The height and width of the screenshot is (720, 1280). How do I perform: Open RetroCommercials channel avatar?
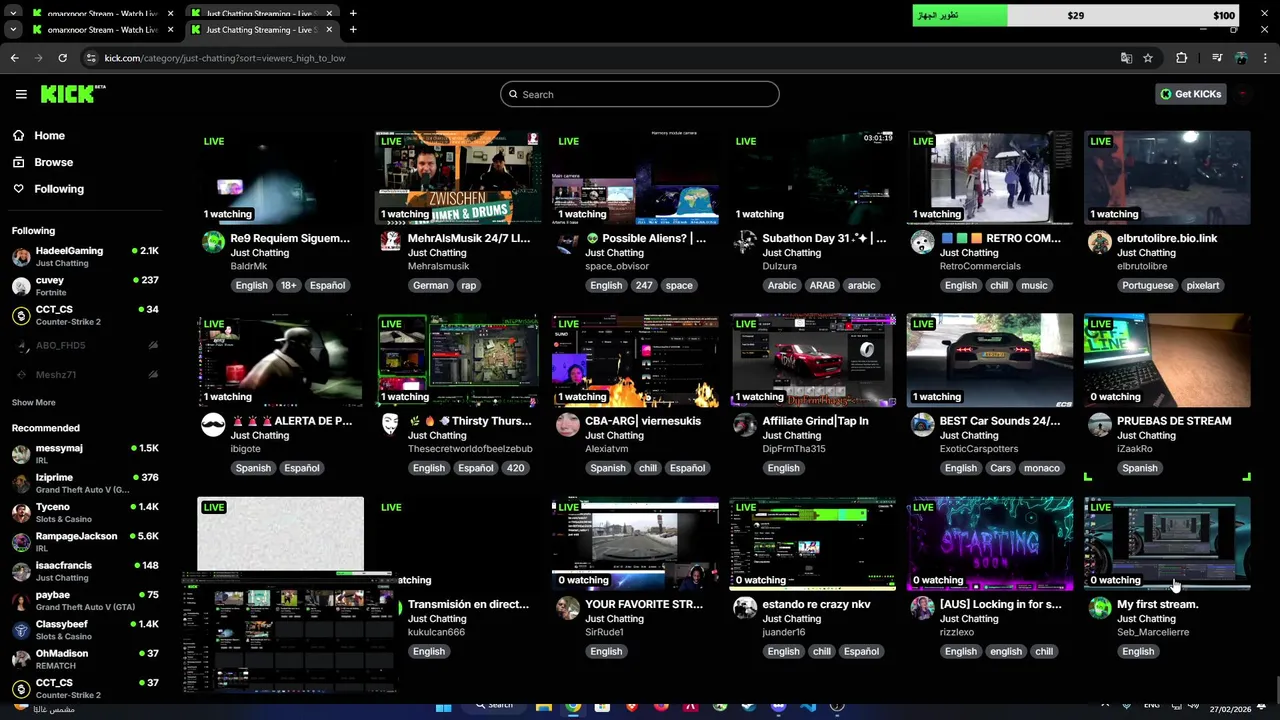(922, 242)
